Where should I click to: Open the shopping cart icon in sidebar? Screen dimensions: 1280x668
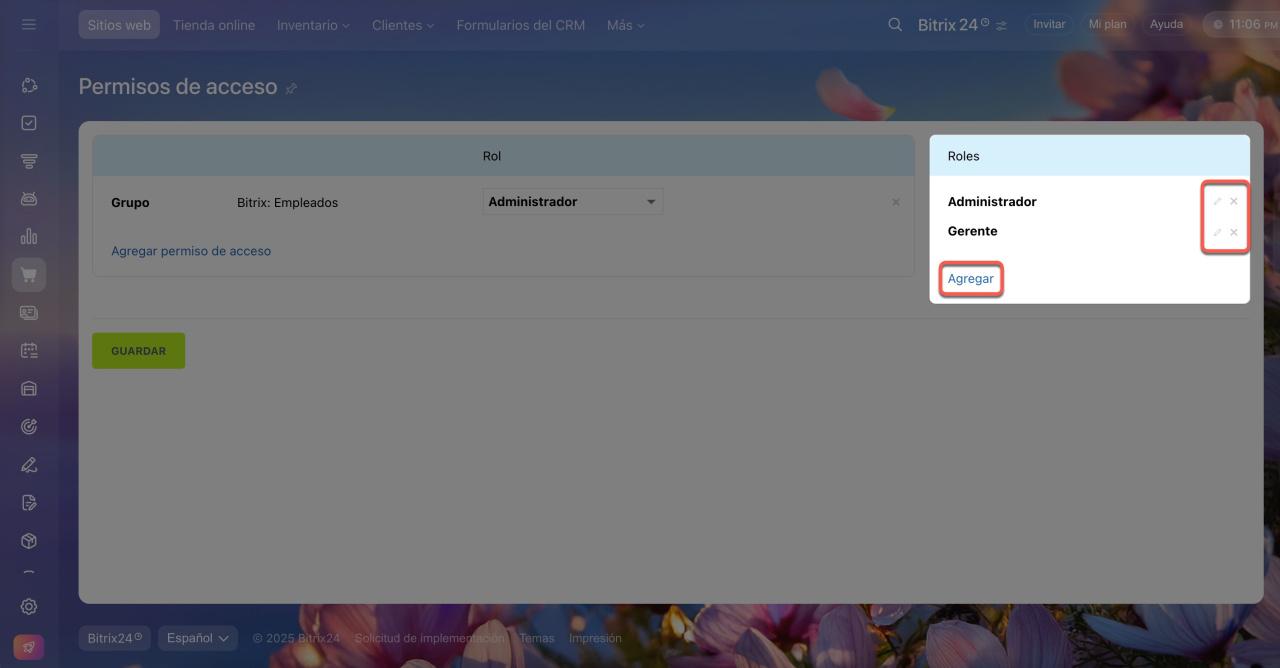click(x=29, y=275)
